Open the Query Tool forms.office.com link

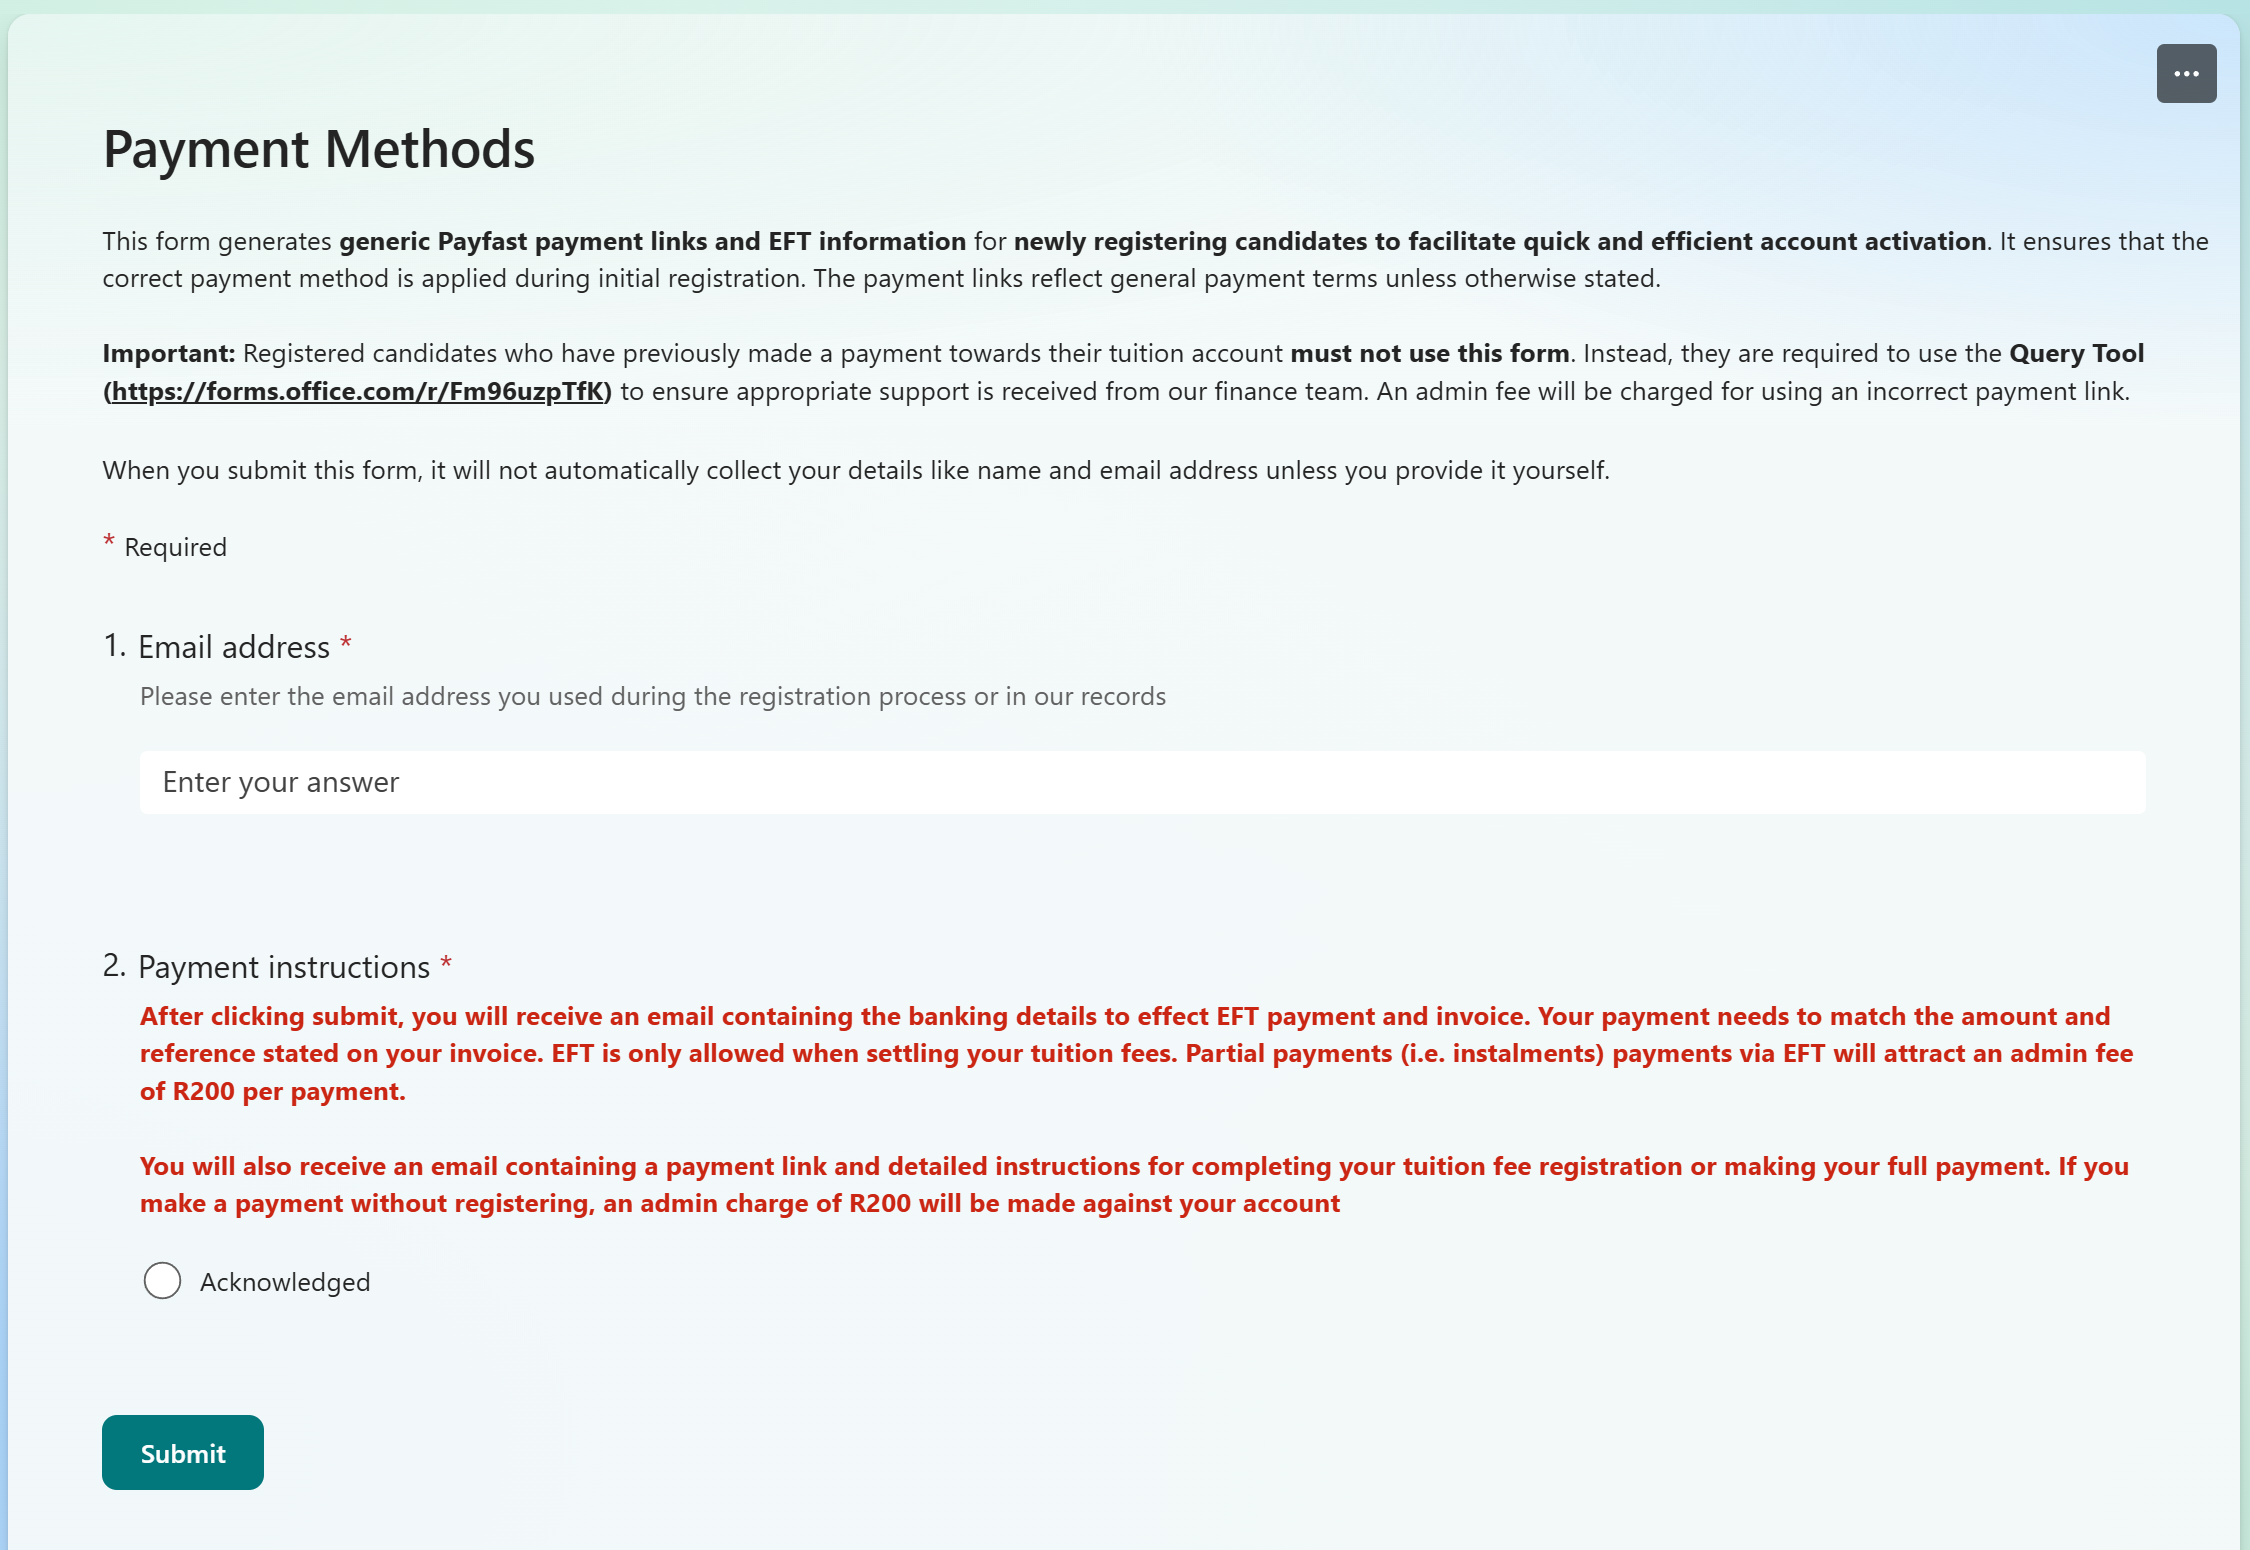[x=358, y=391]
